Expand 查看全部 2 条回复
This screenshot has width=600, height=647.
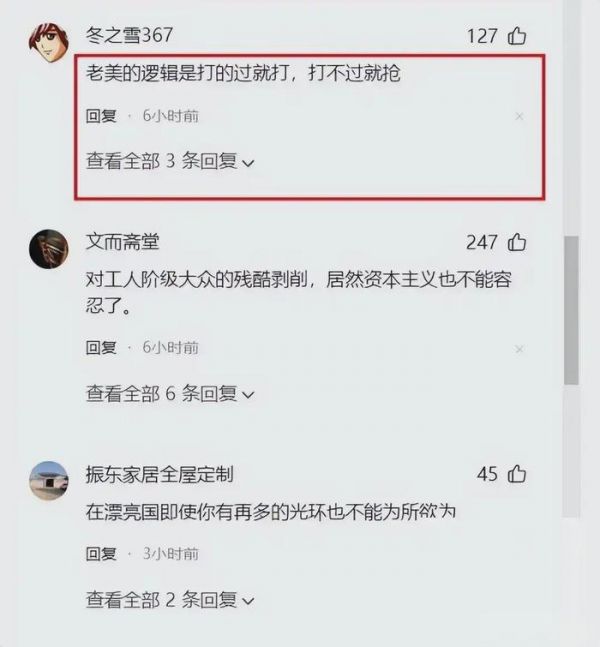[170, 600]
